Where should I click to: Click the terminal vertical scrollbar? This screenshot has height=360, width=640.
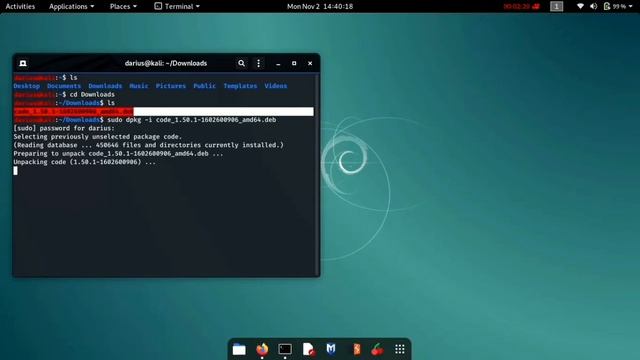pyautogui.click(x=317, y=175)
